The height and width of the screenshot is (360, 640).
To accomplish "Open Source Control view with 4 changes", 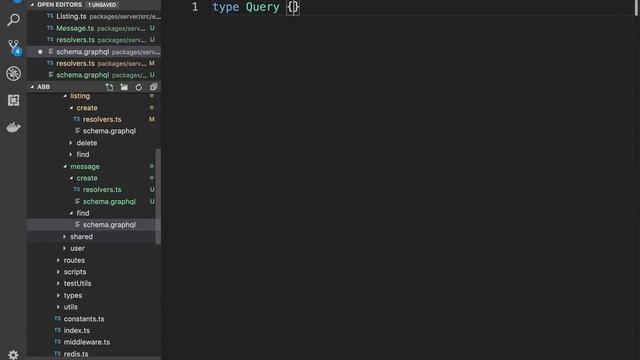I will click(13, 47).
